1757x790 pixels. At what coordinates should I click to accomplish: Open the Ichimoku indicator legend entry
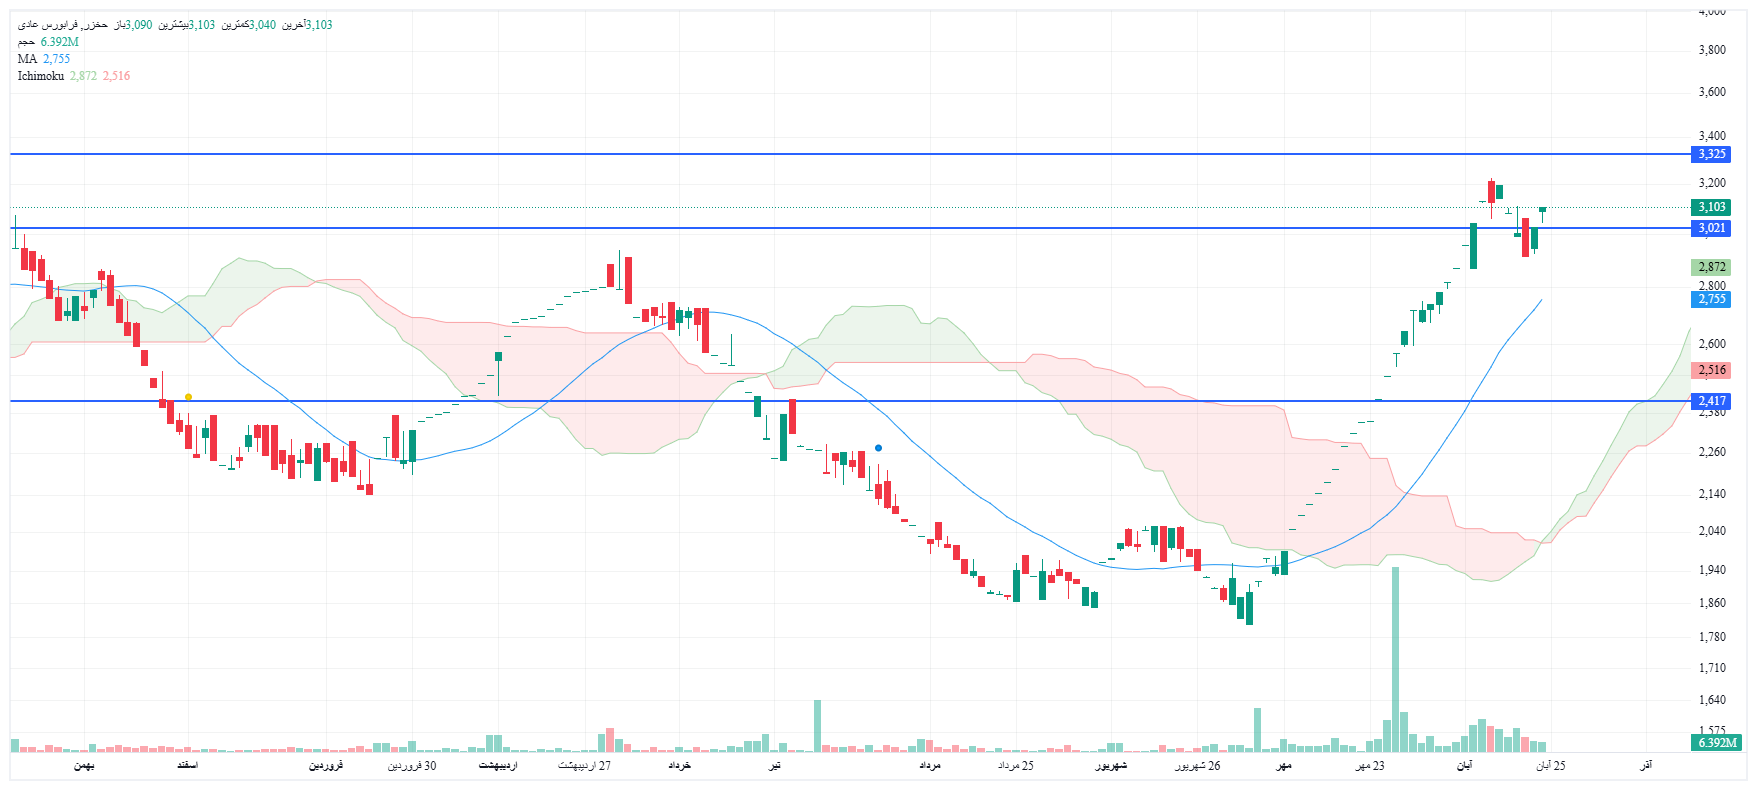[41, 76]
